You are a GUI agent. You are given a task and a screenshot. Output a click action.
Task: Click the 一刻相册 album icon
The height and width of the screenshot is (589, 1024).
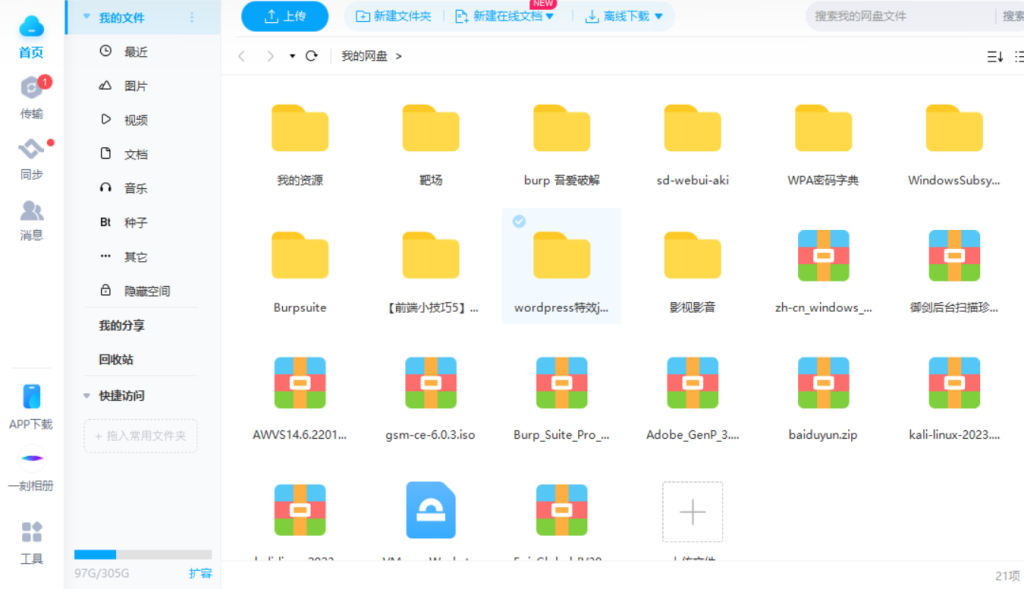(31, 460)
